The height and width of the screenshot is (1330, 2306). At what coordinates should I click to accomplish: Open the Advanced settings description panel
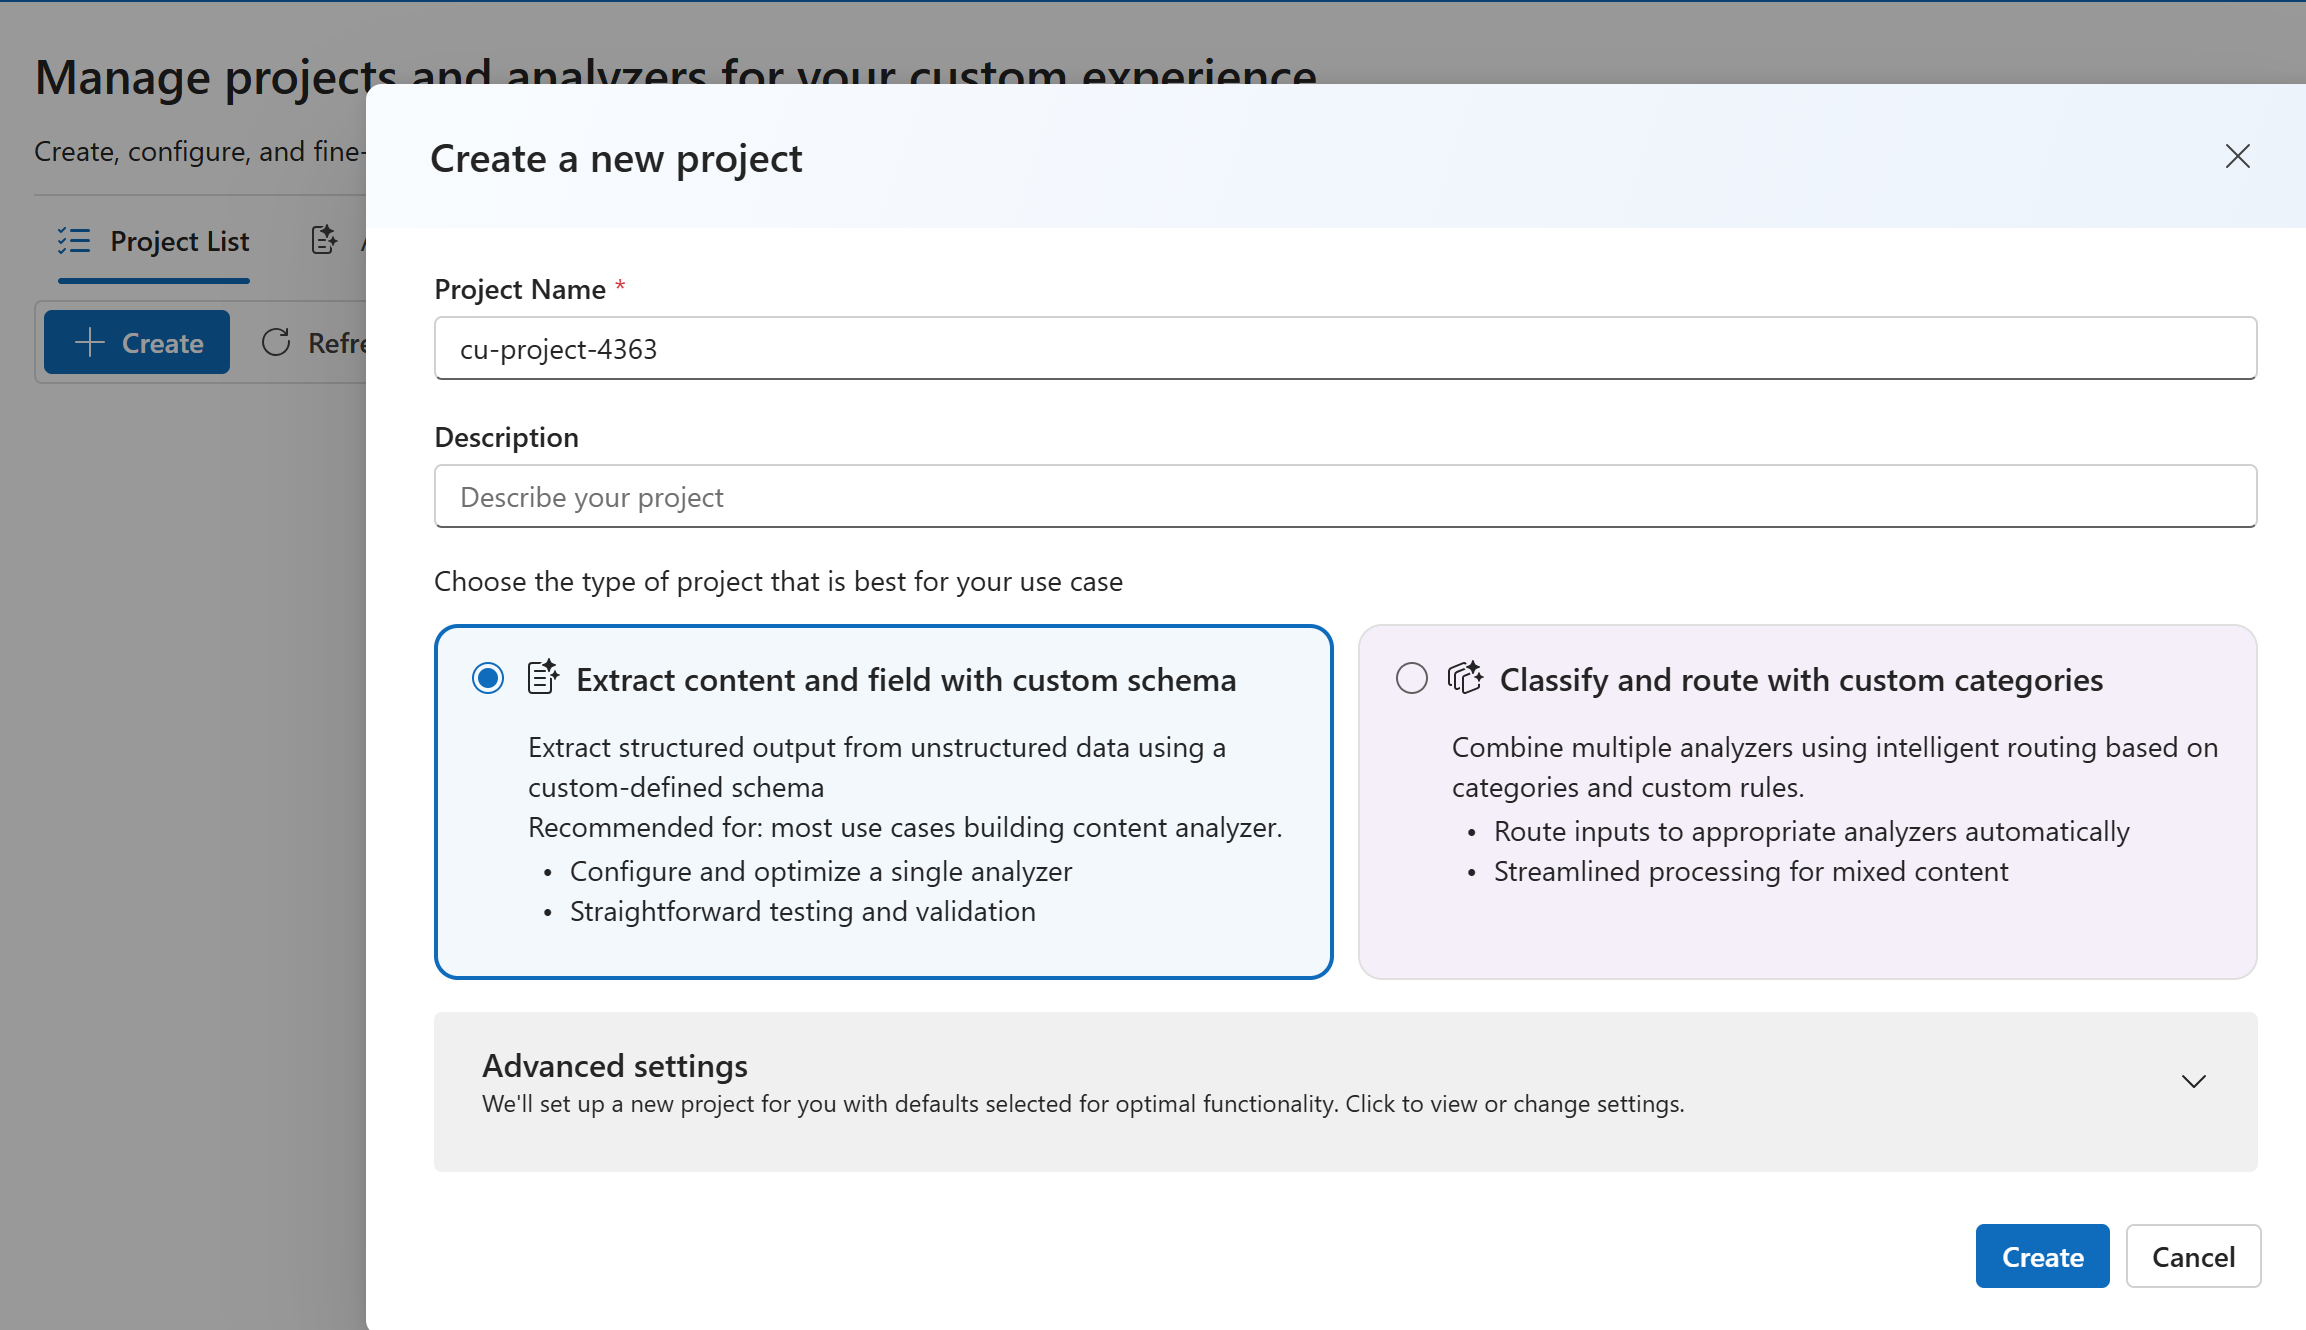point(1082,1104)
